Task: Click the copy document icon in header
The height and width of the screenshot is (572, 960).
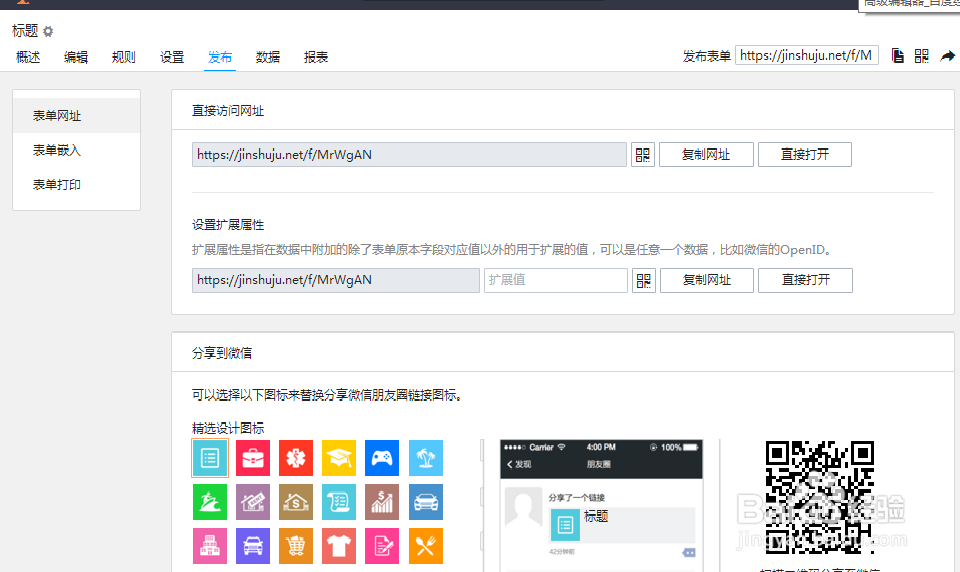Action: [x=898, y=56]
